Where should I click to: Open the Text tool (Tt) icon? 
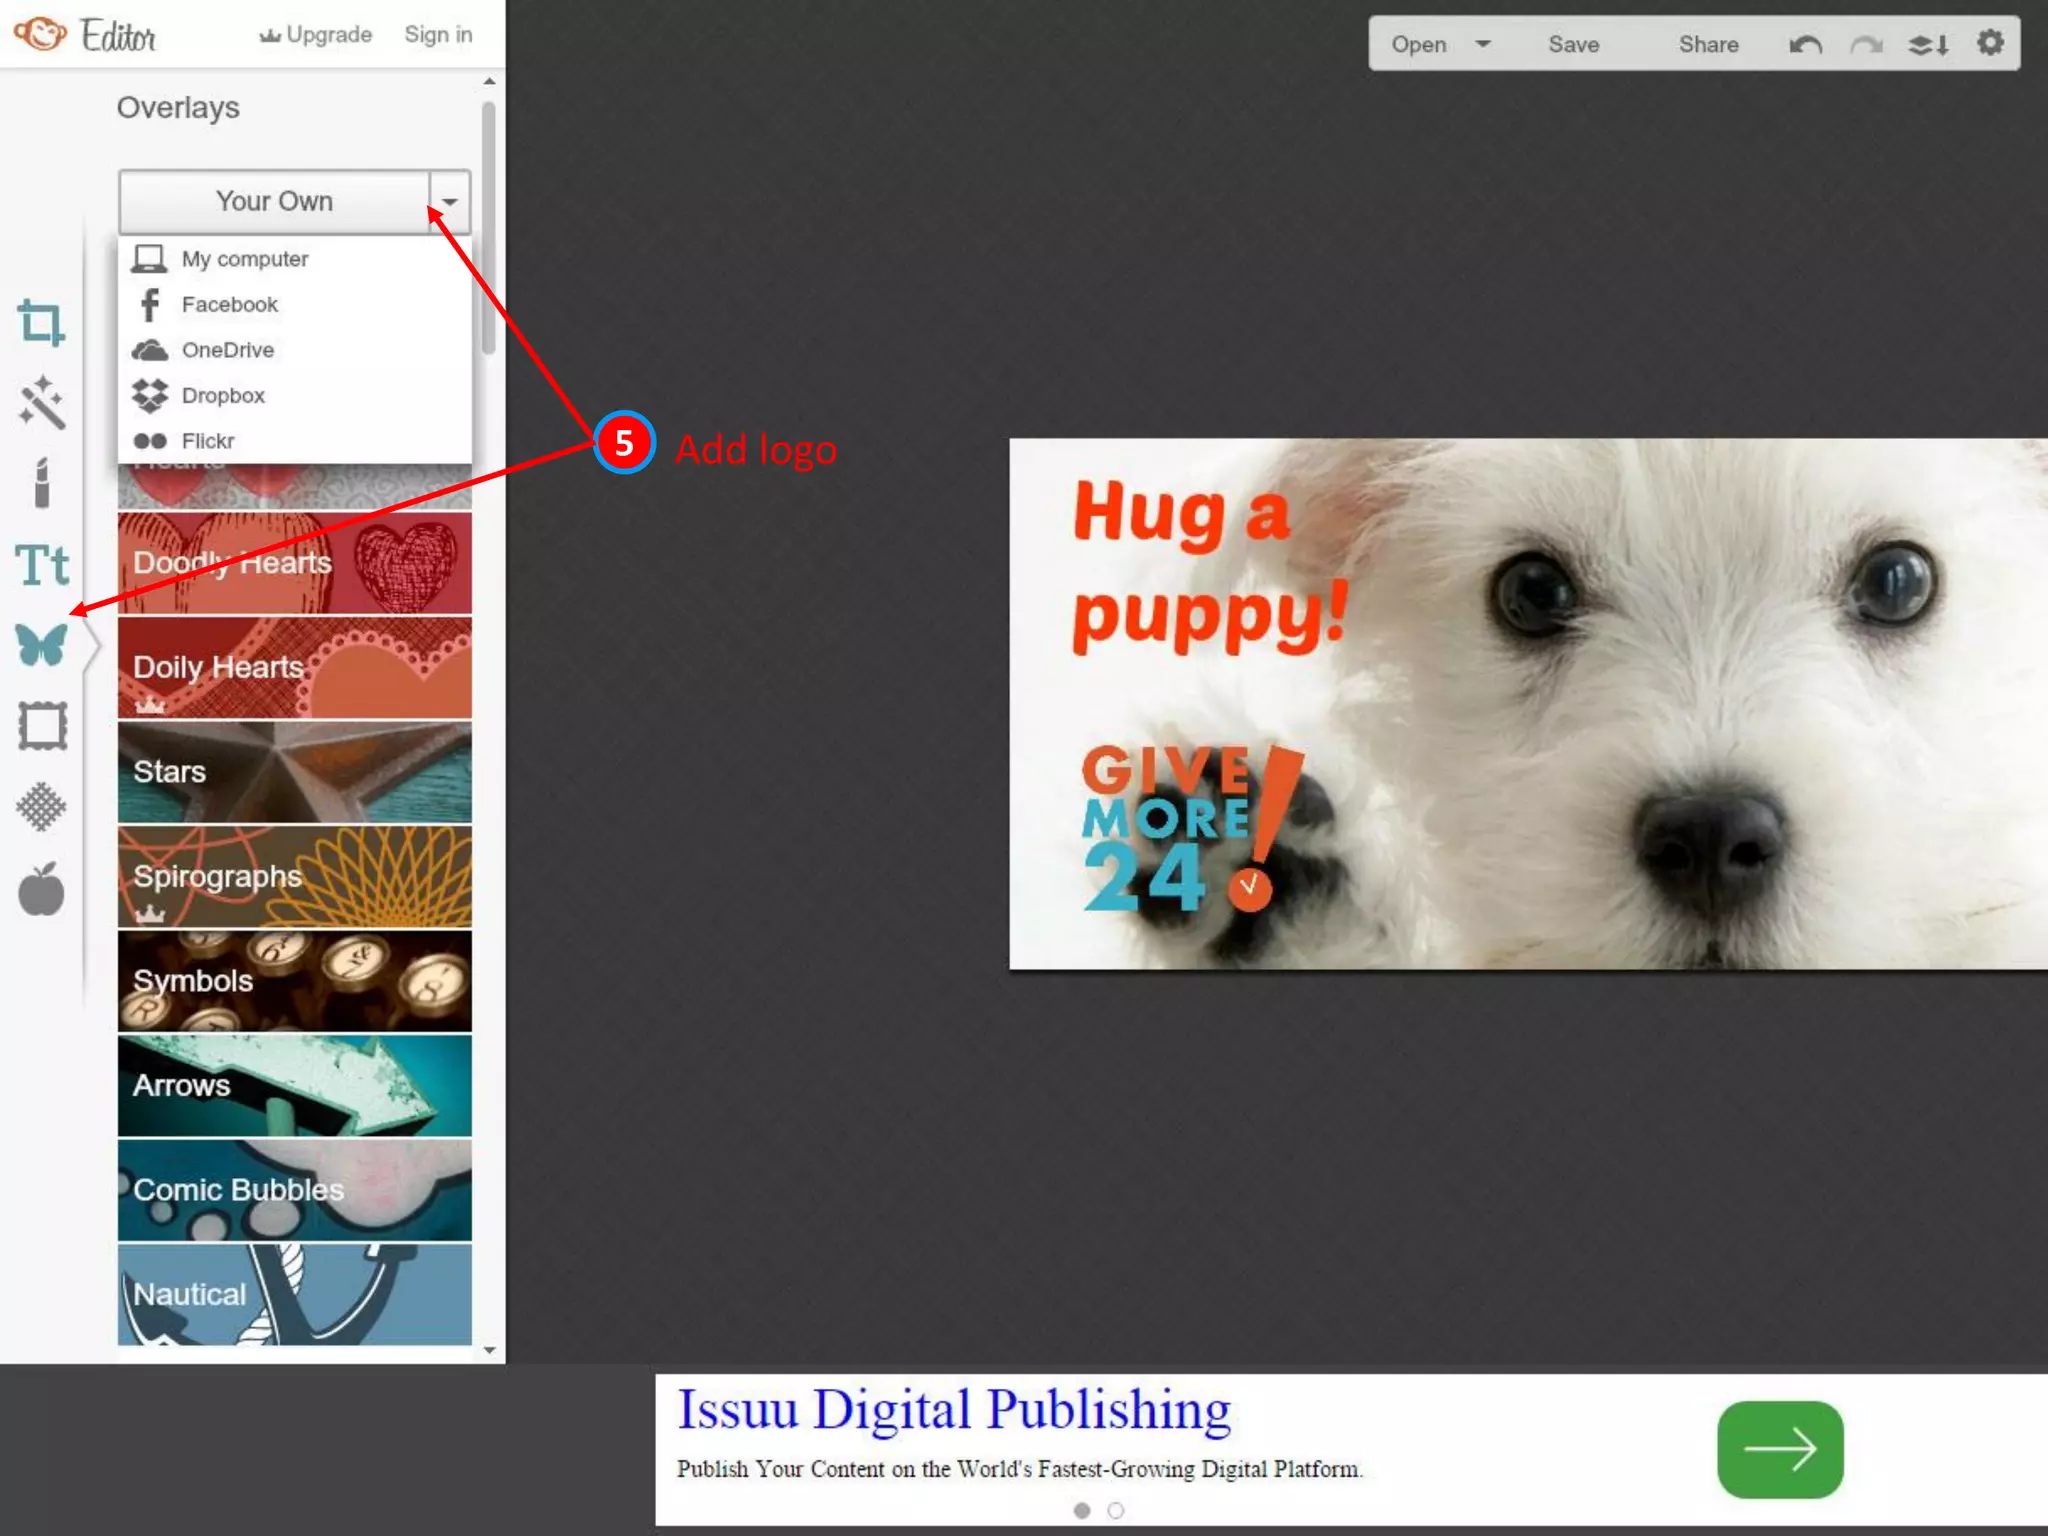[x=41, y=565]
